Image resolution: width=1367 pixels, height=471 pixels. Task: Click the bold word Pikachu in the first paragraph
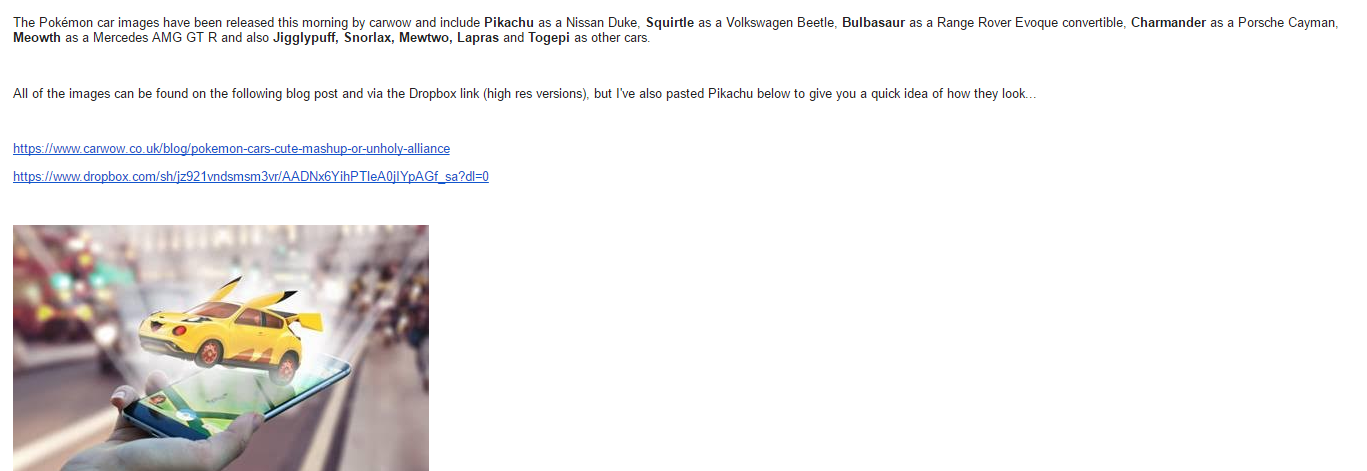[509, 22]
